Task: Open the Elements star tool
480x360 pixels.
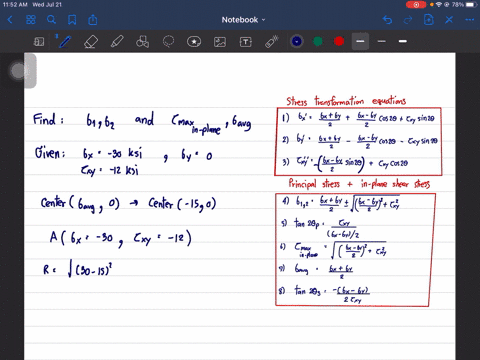Action: [194, 42]
